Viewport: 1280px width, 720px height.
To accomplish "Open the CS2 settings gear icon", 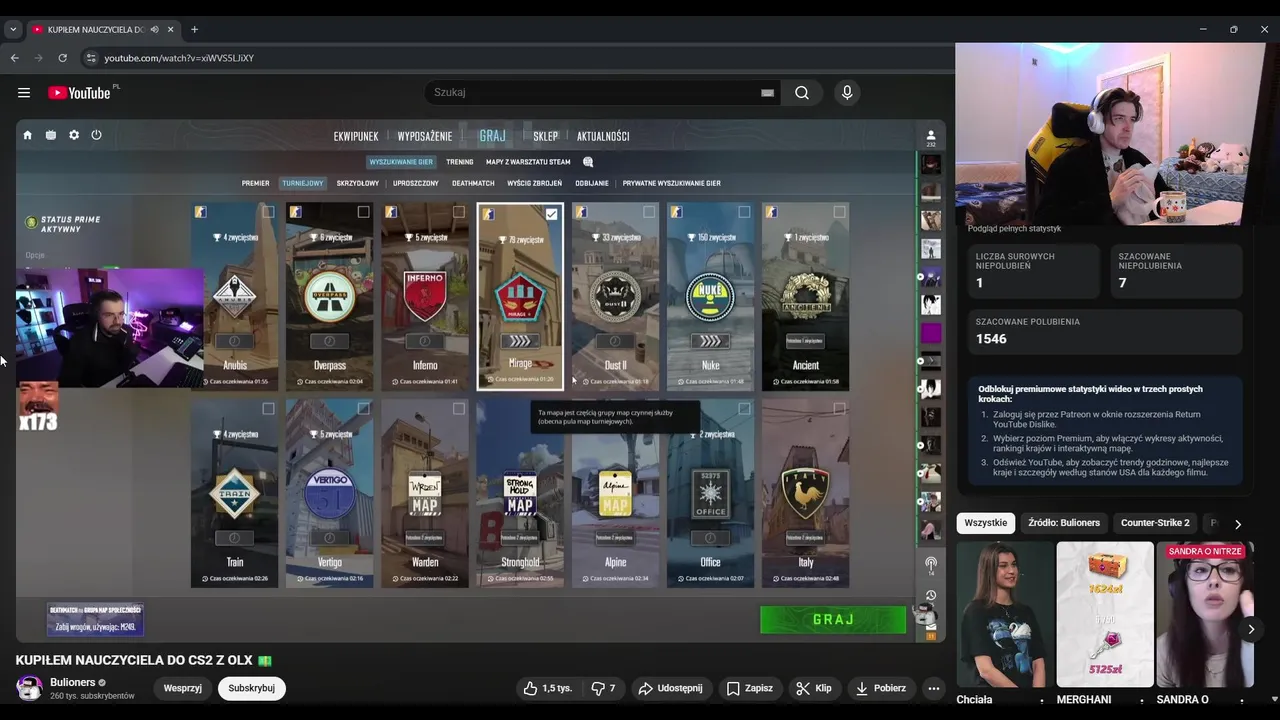I will [x=74, y=135].
